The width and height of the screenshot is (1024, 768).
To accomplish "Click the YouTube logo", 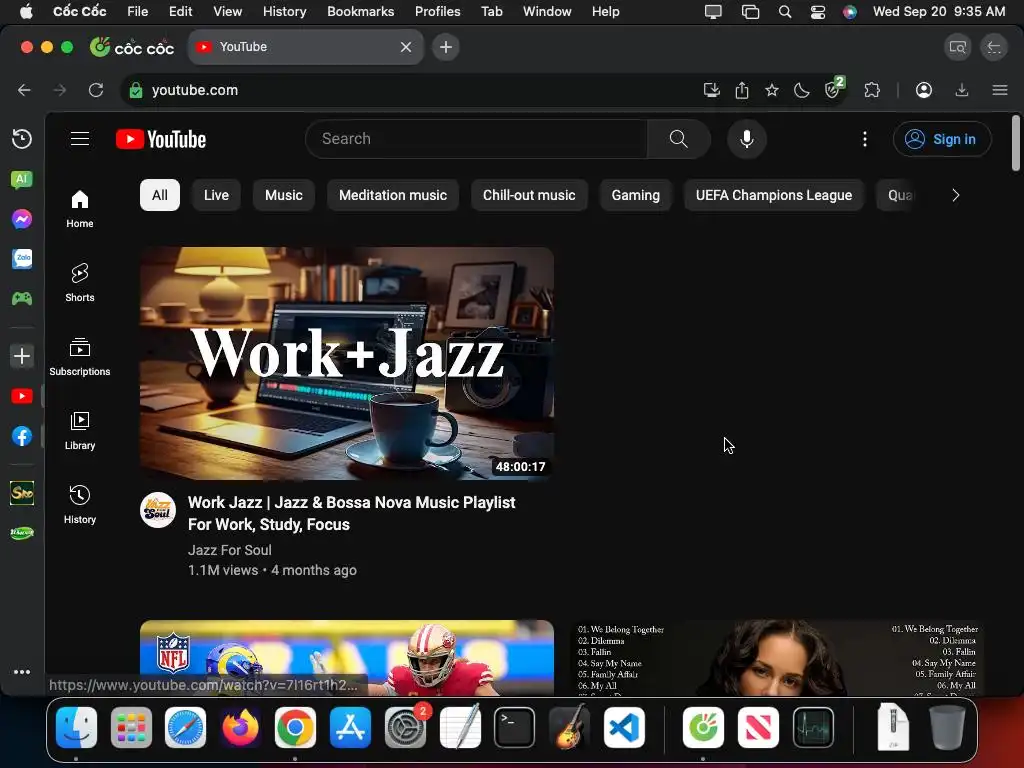I will 161,139.
